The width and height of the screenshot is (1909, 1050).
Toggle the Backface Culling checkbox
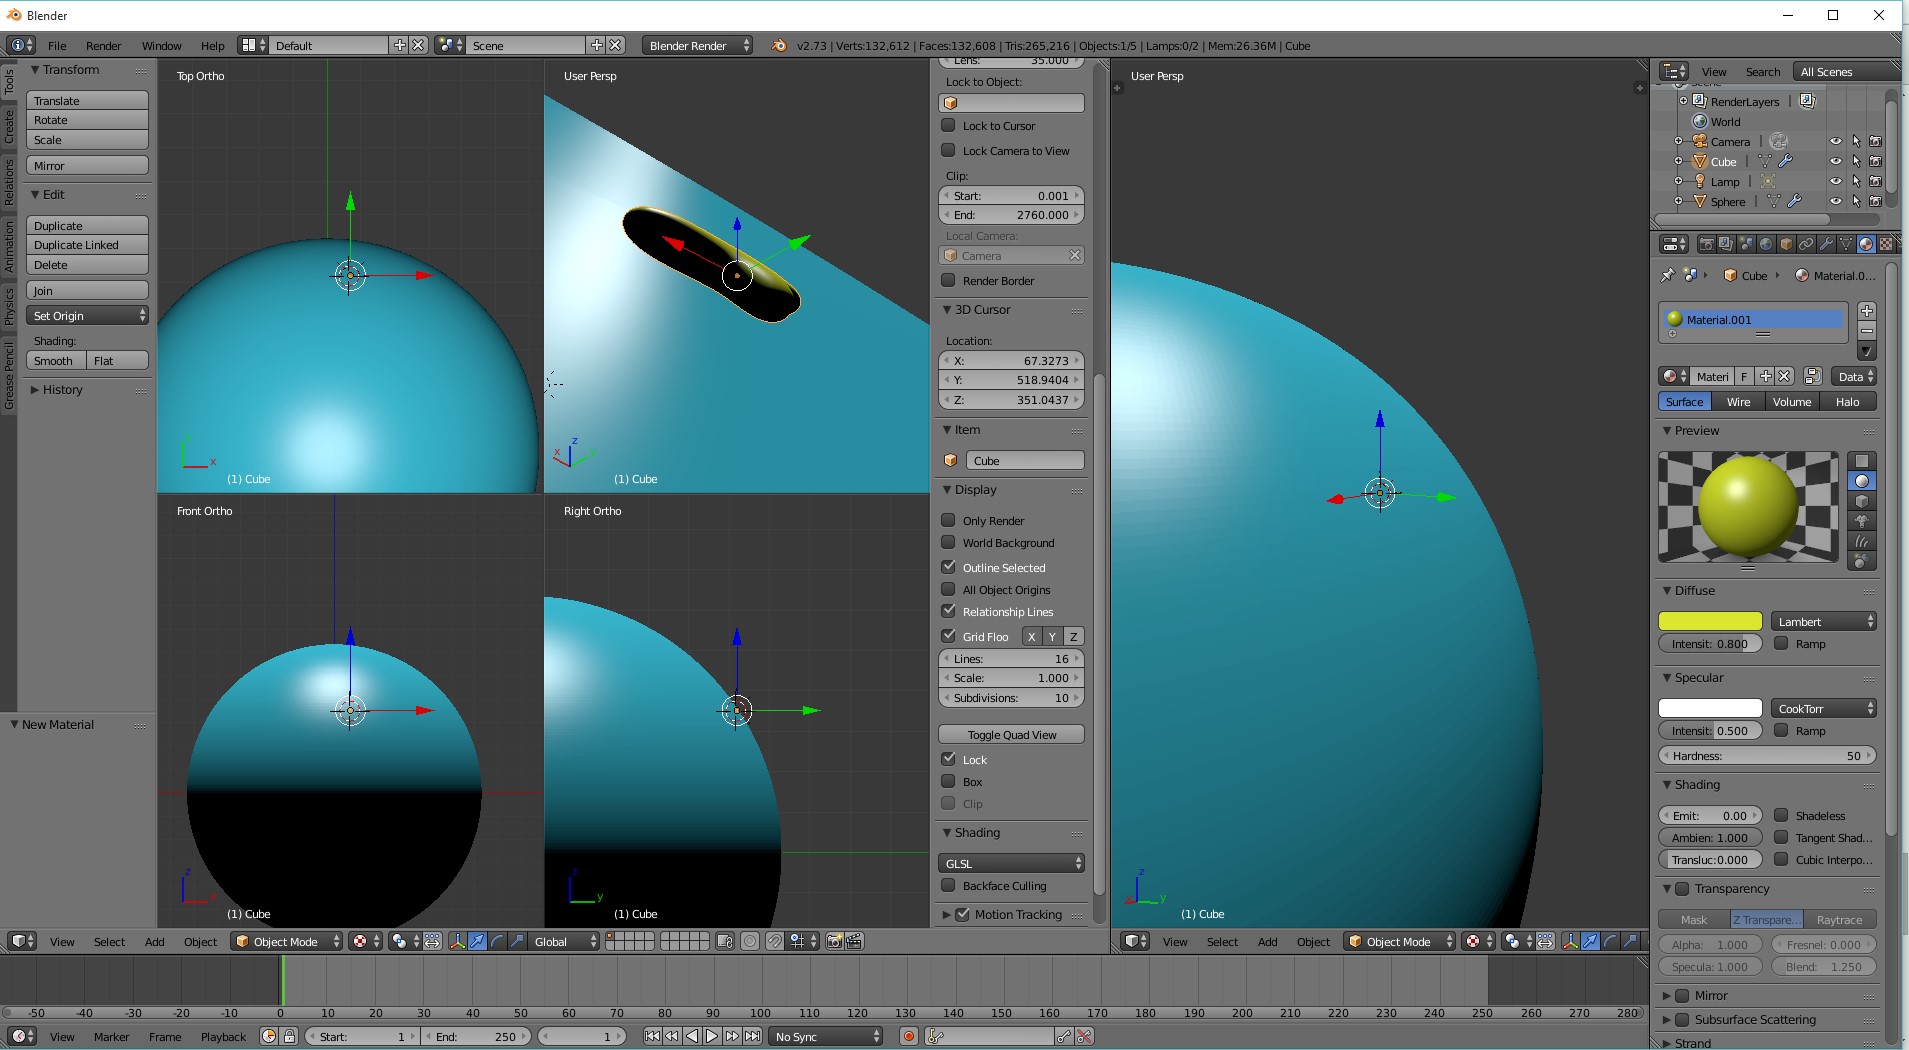pos(948,885)
